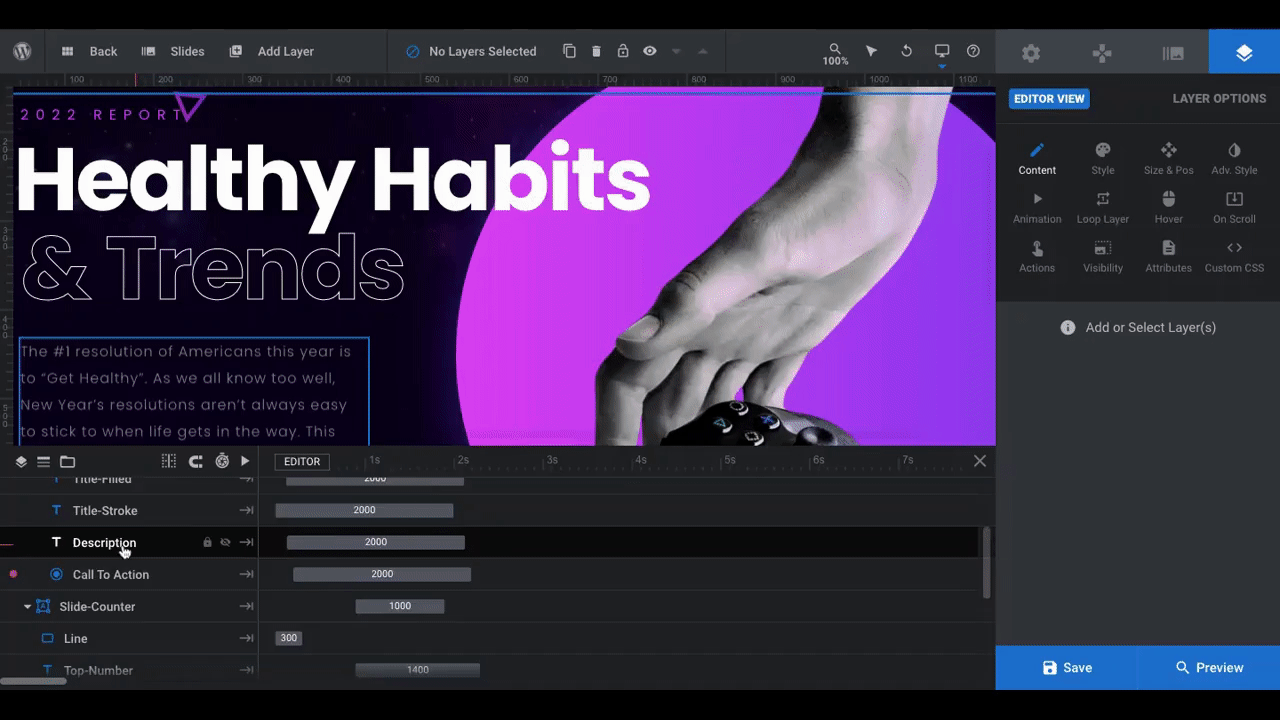Toggle hidden eye on Description layer

(225, 542)
